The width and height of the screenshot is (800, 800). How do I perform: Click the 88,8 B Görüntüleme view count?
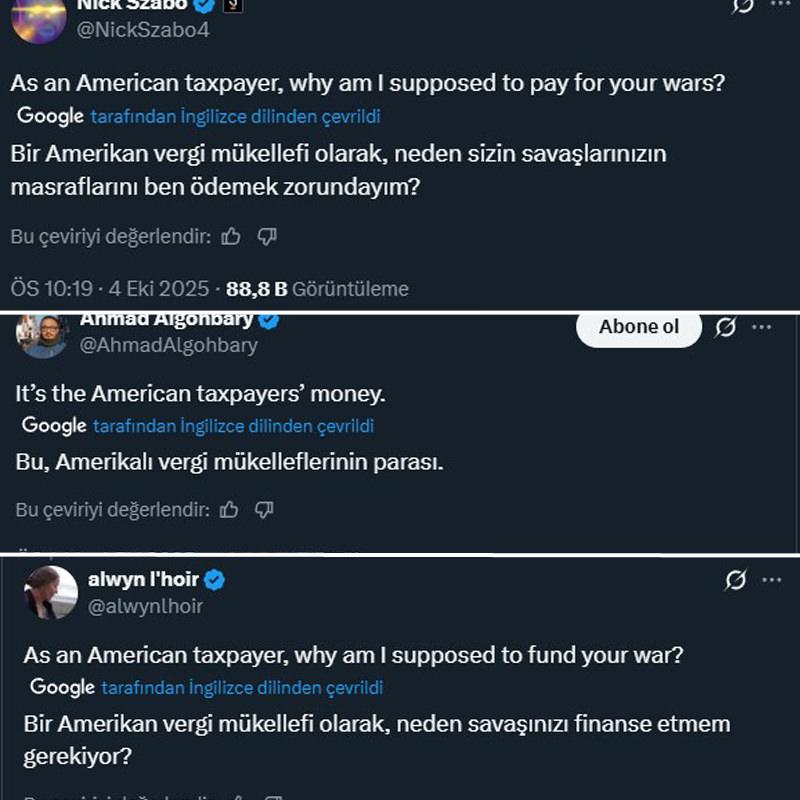pos(317,289)
